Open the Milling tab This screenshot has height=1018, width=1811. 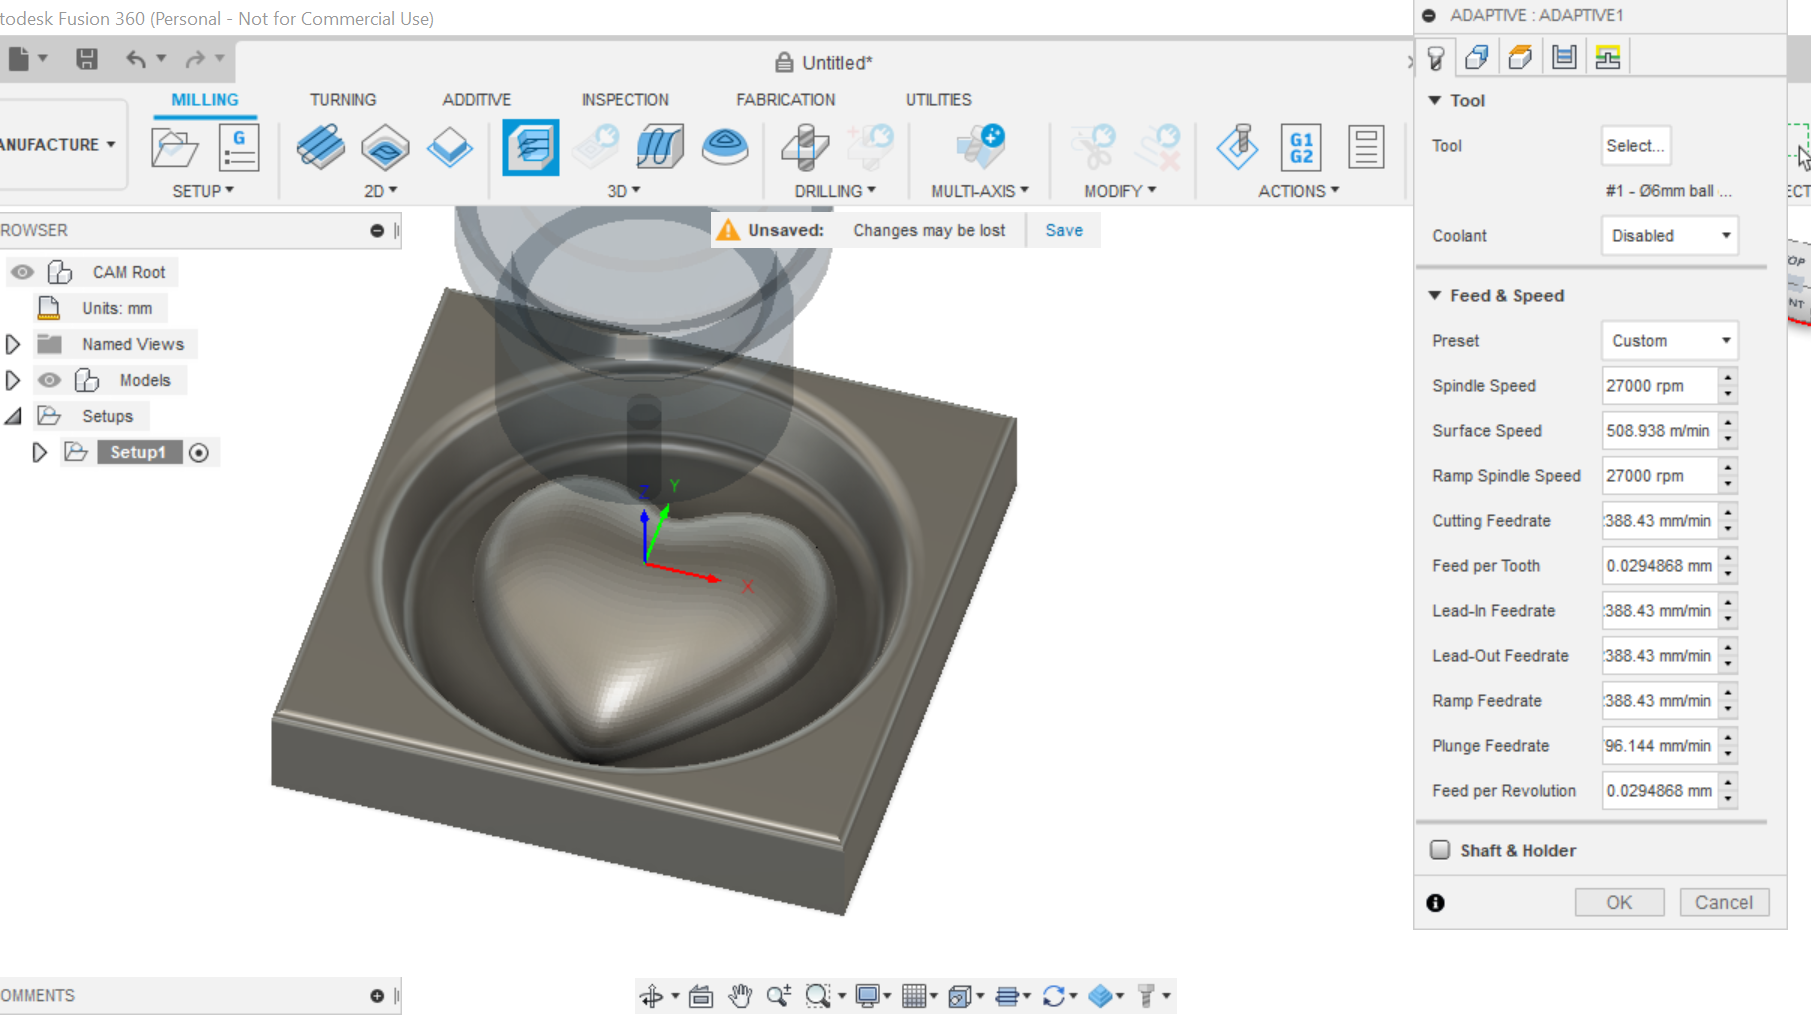pos(205,100)
